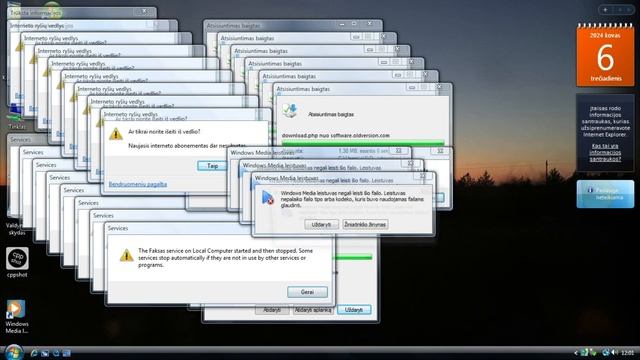Screen dimensions: 640x360
Task: Click the orange calendar gadget showing 6
Action: [605, 56]
